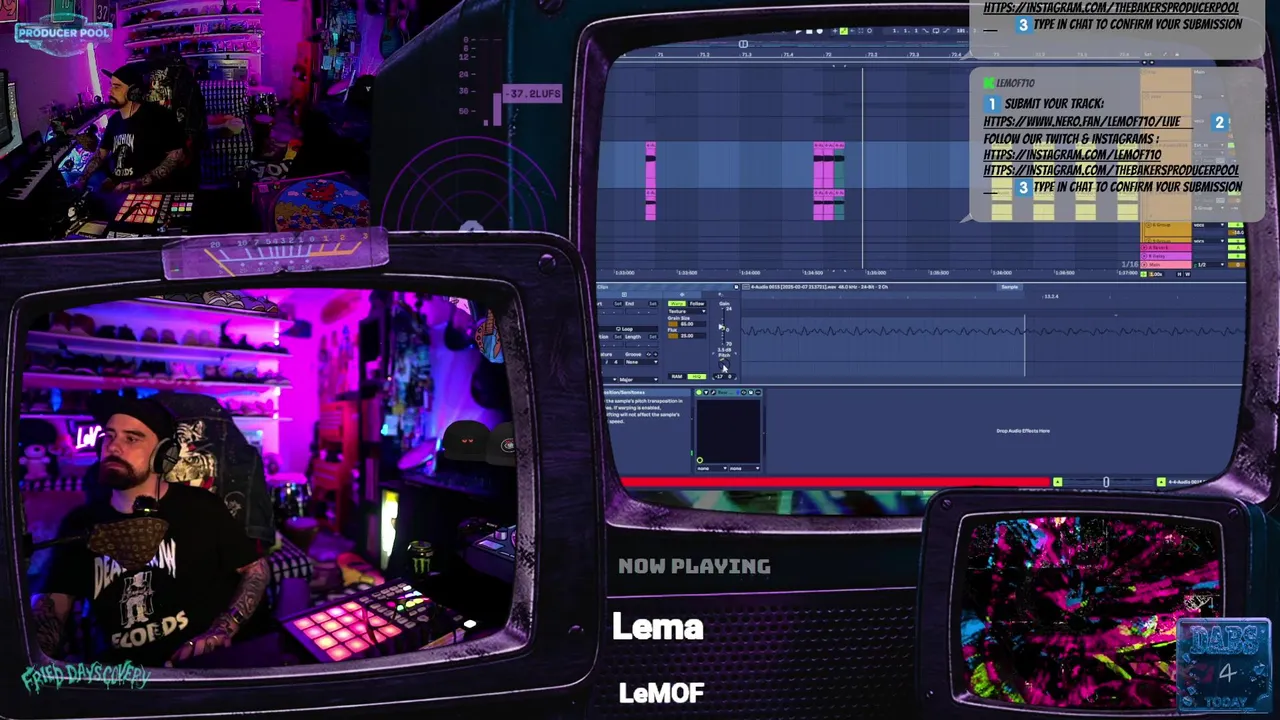This screenshot has width=1280, height=720.
Task: Click the Producer Pool logo
Action: click(63, 33)
